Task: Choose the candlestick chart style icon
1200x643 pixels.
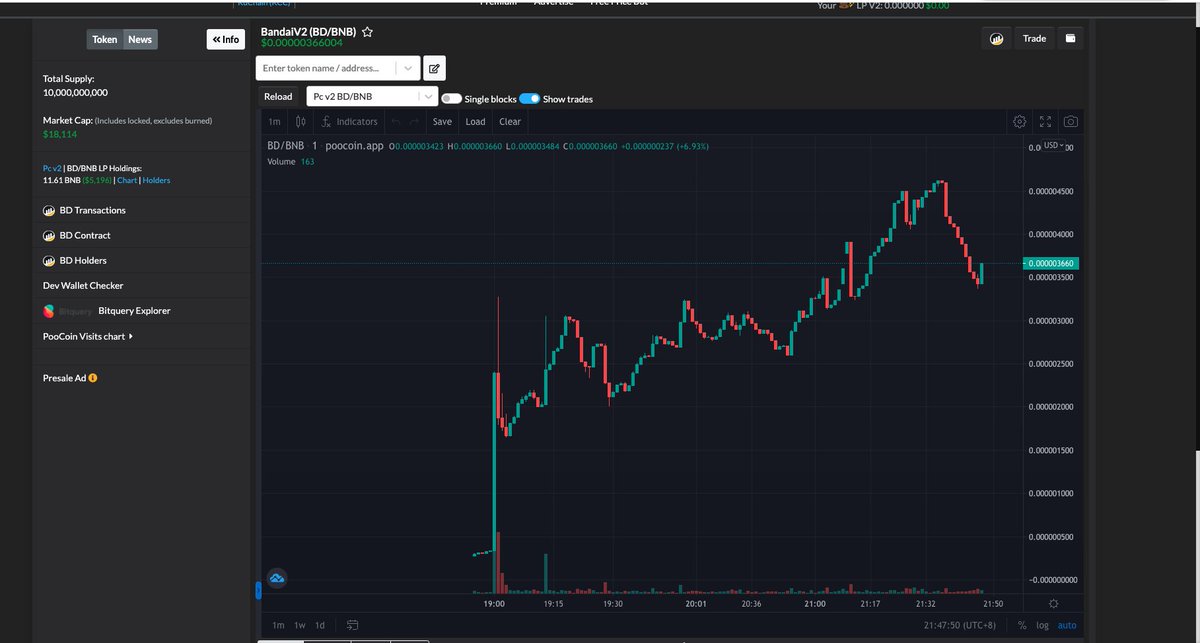Action: click(299, 121)
